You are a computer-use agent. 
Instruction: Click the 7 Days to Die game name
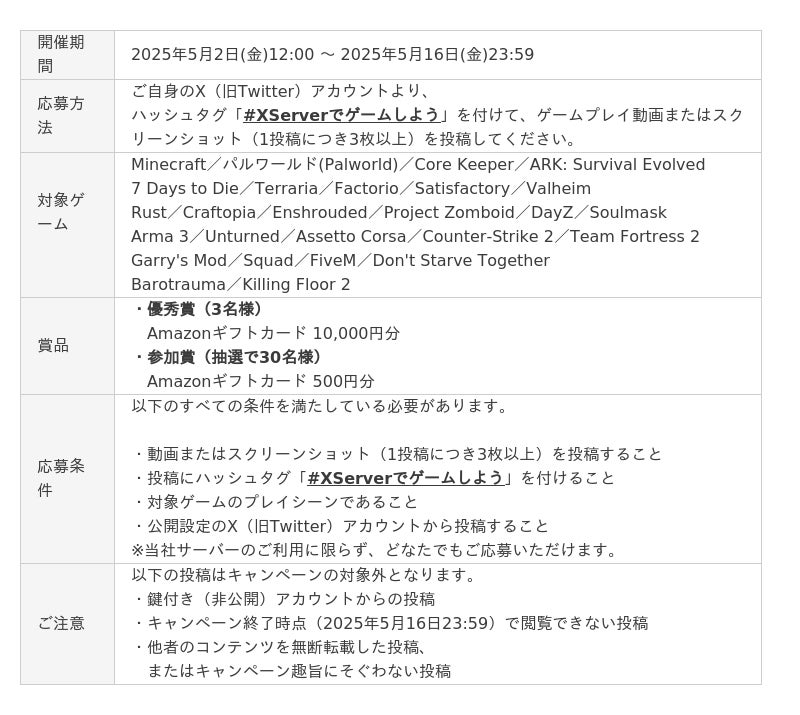tap(185, 188)
